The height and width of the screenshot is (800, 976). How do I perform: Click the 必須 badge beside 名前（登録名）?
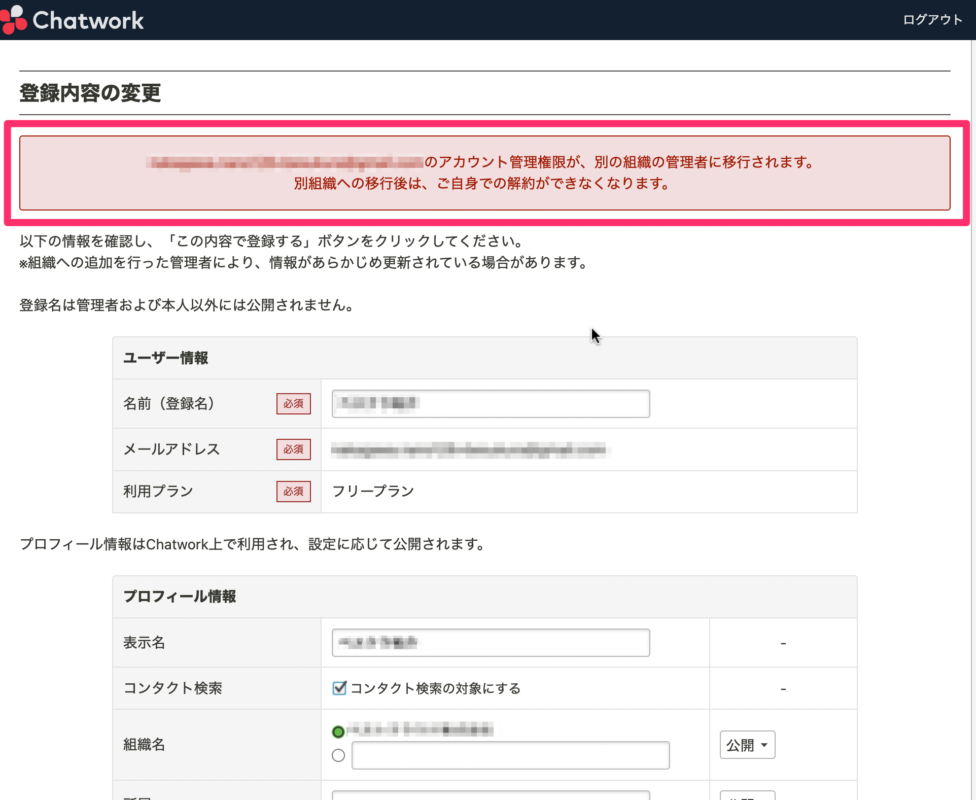pyautogui.click(x=292, y=404)
